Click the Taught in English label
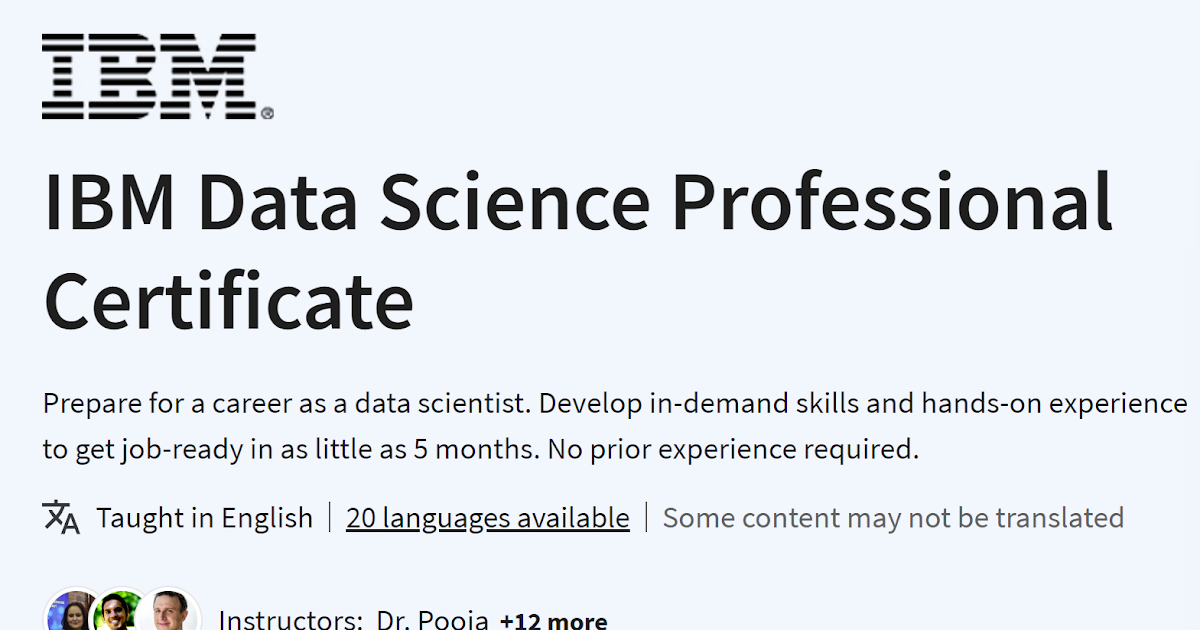 [x=204, y=518]
